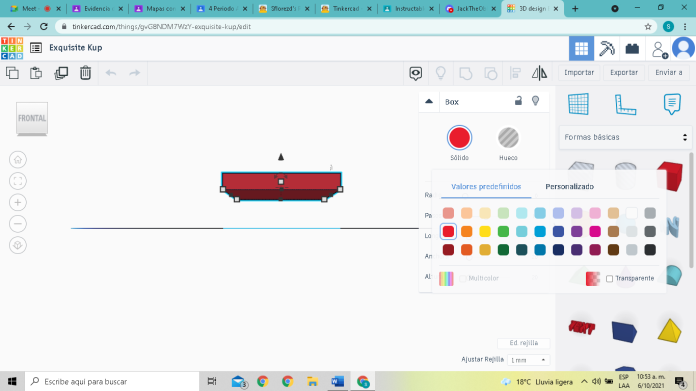696x391 pixels.
Task: Fit all shapes in view
Action: [18, 181]
